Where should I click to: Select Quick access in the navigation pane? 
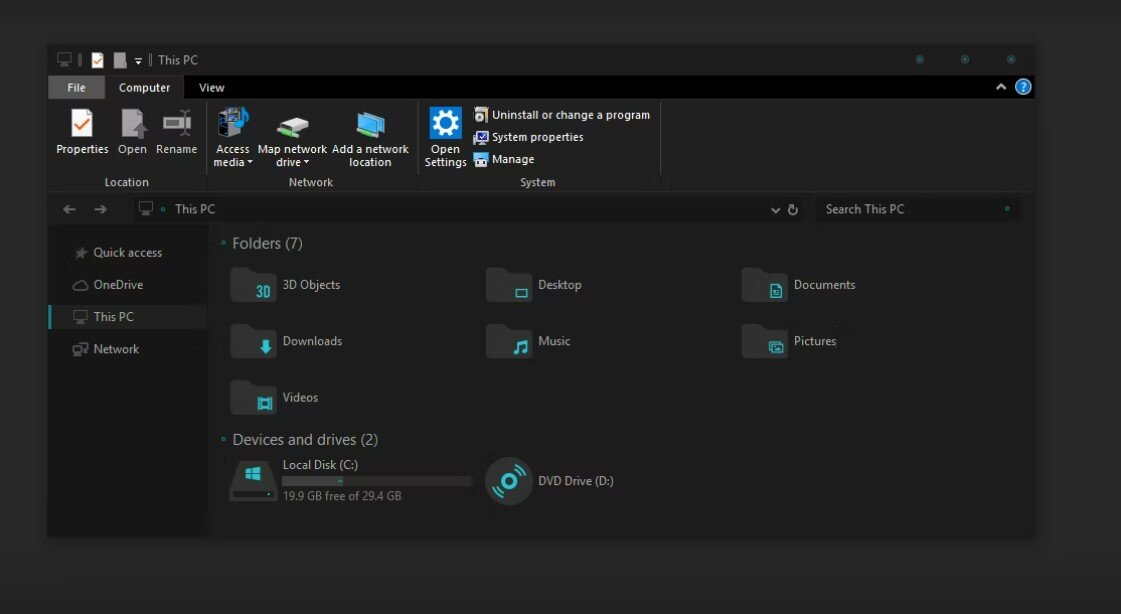127,252
